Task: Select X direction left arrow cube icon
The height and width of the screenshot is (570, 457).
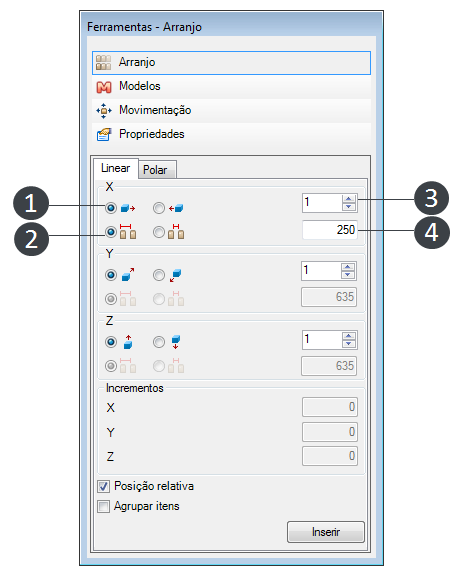Action: pyautogui.click(x=176, y=208)
